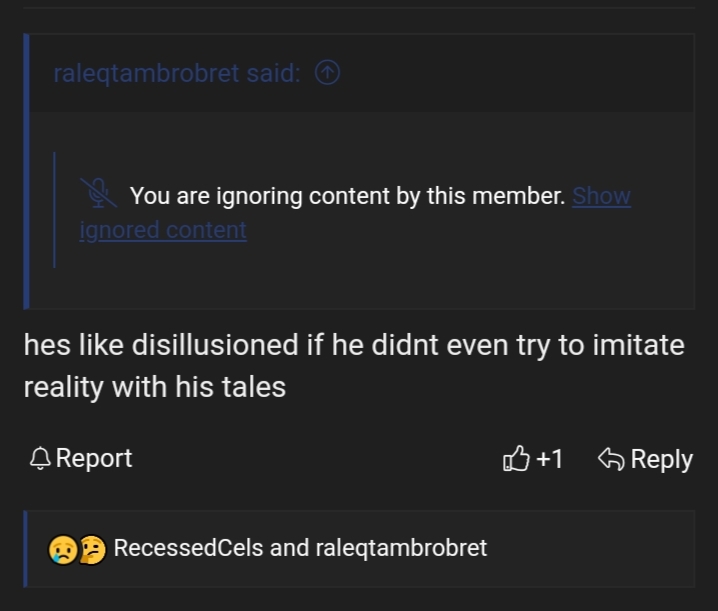Click the sad face reaction emoji
This screenshot has width=718, height=611.
[62, 549]
